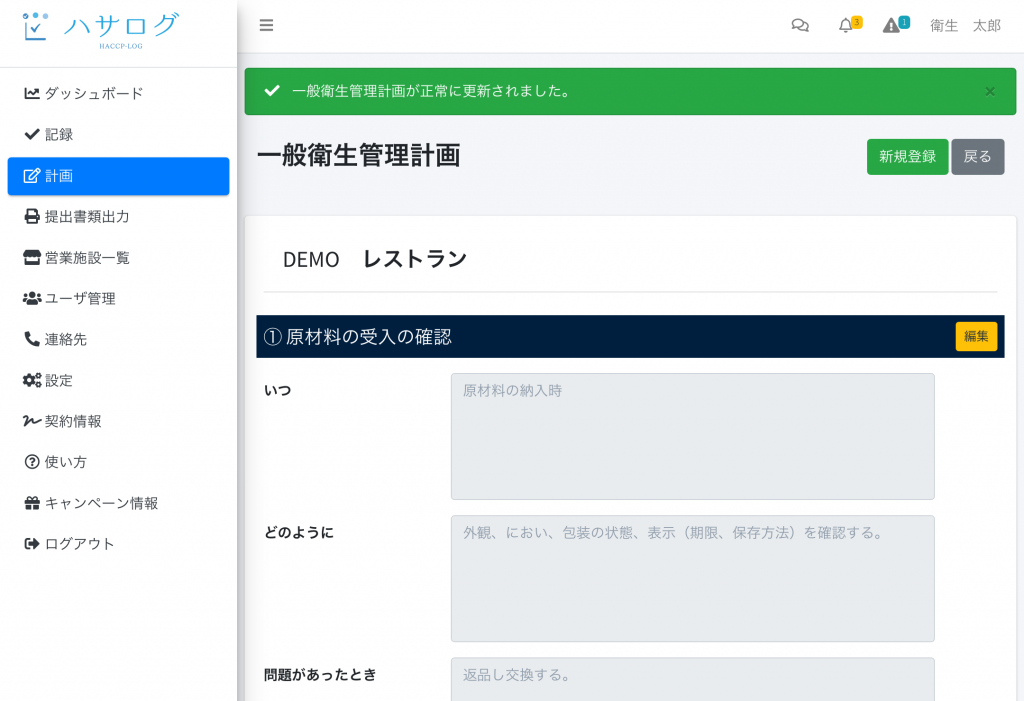
Task: Open 契約情報 menu item
Action: coord(118,421)
